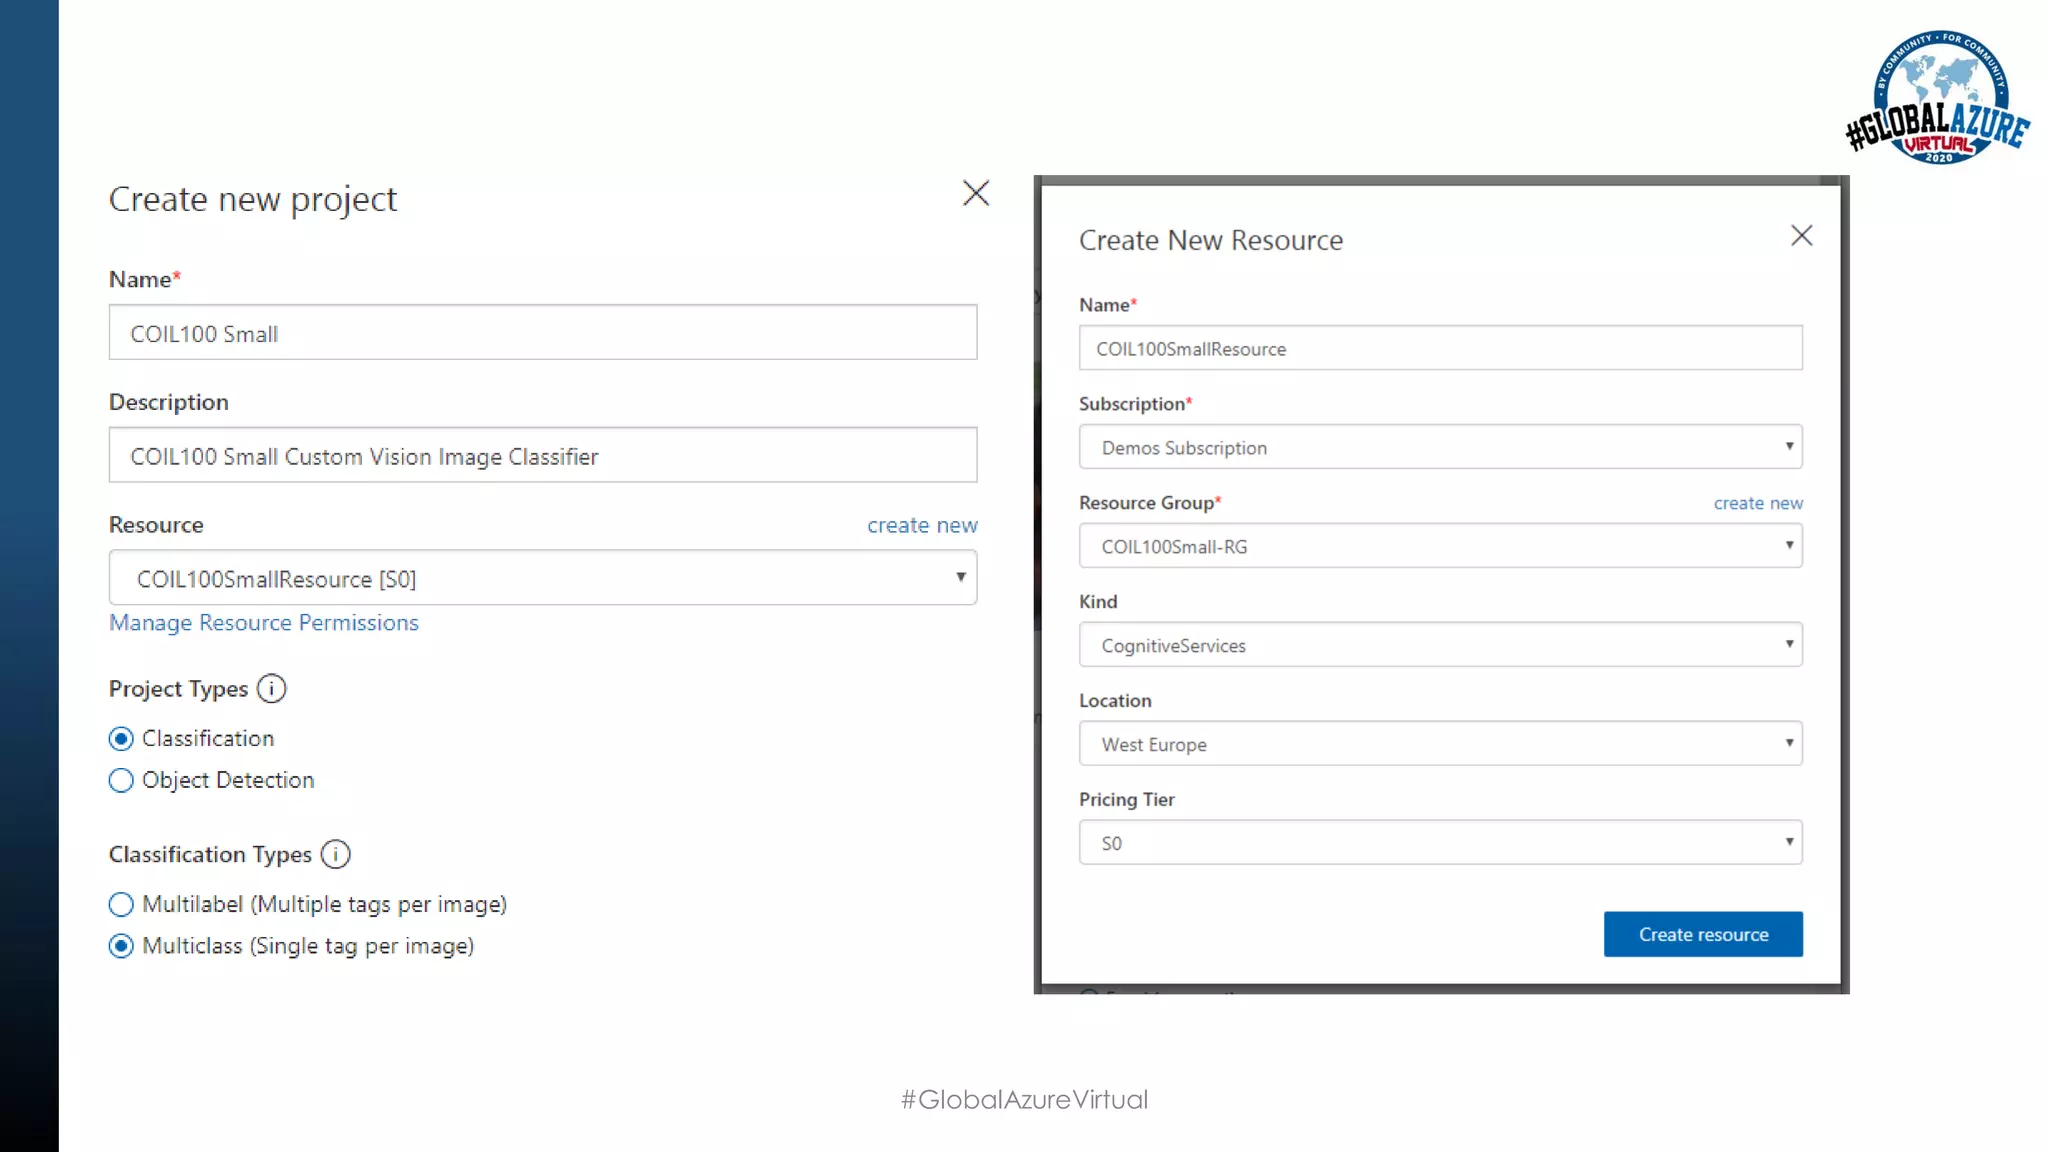Focus the resource Name field COIL100SmallResource

[x=1440, y=348]
